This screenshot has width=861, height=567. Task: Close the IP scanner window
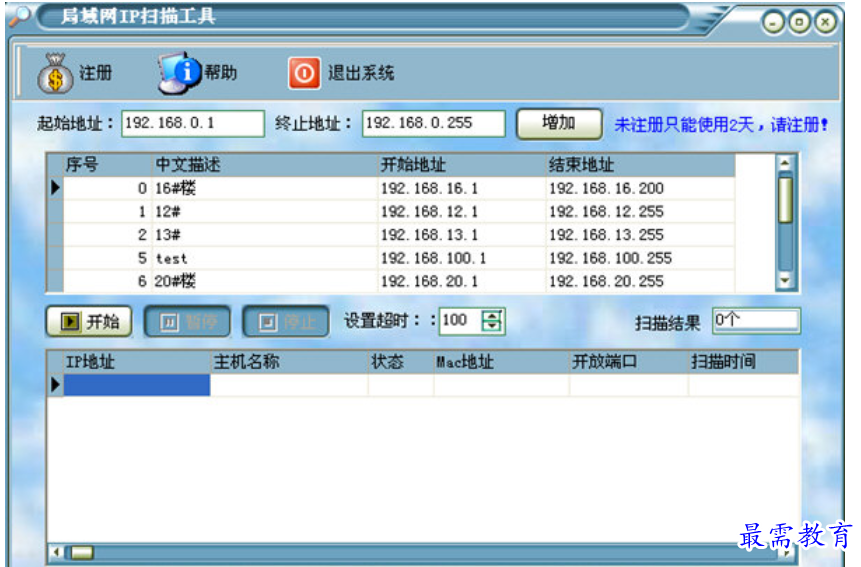(x=825, y=23)
